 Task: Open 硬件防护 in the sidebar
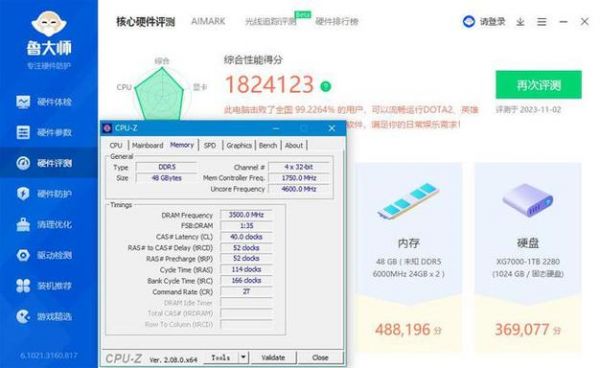(x=44, y=194)
